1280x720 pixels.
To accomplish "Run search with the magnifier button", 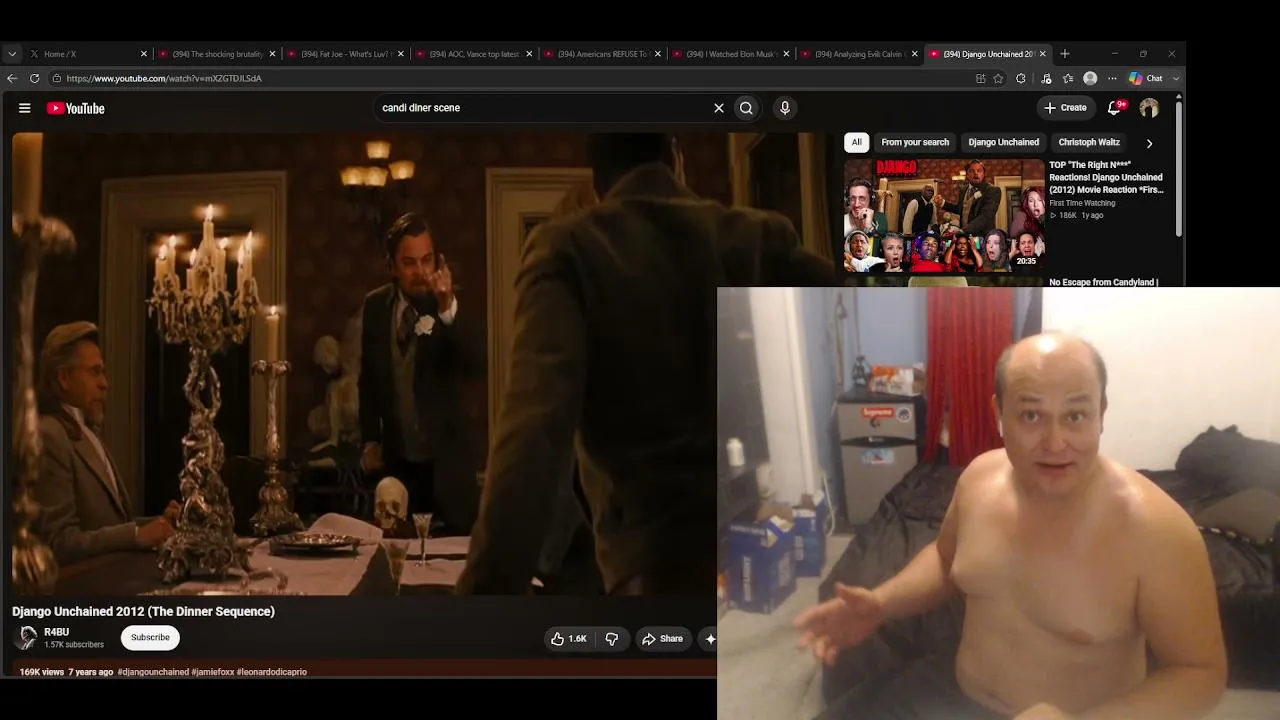I will (746, 108).
